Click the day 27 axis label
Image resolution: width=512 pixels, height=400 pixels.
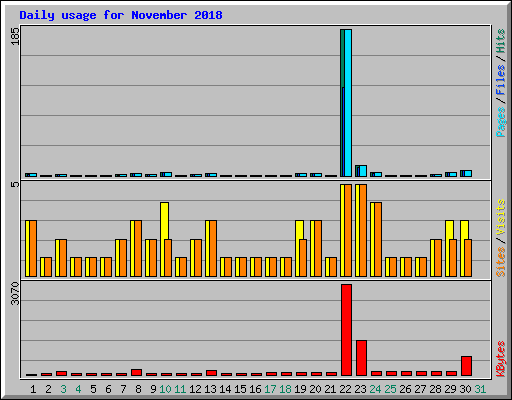[x=420, y=389]
